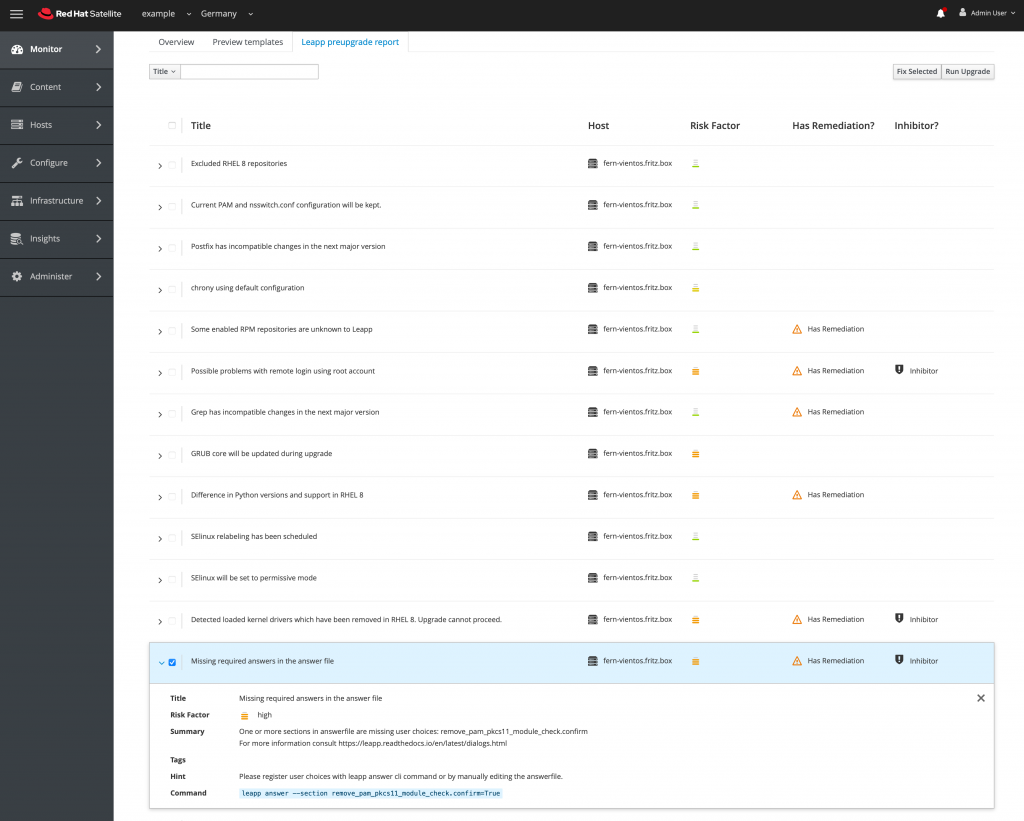Viewport: 1024px width, 821px height.
Task: Click the Run Upgrade button
Action: [968, 72]
